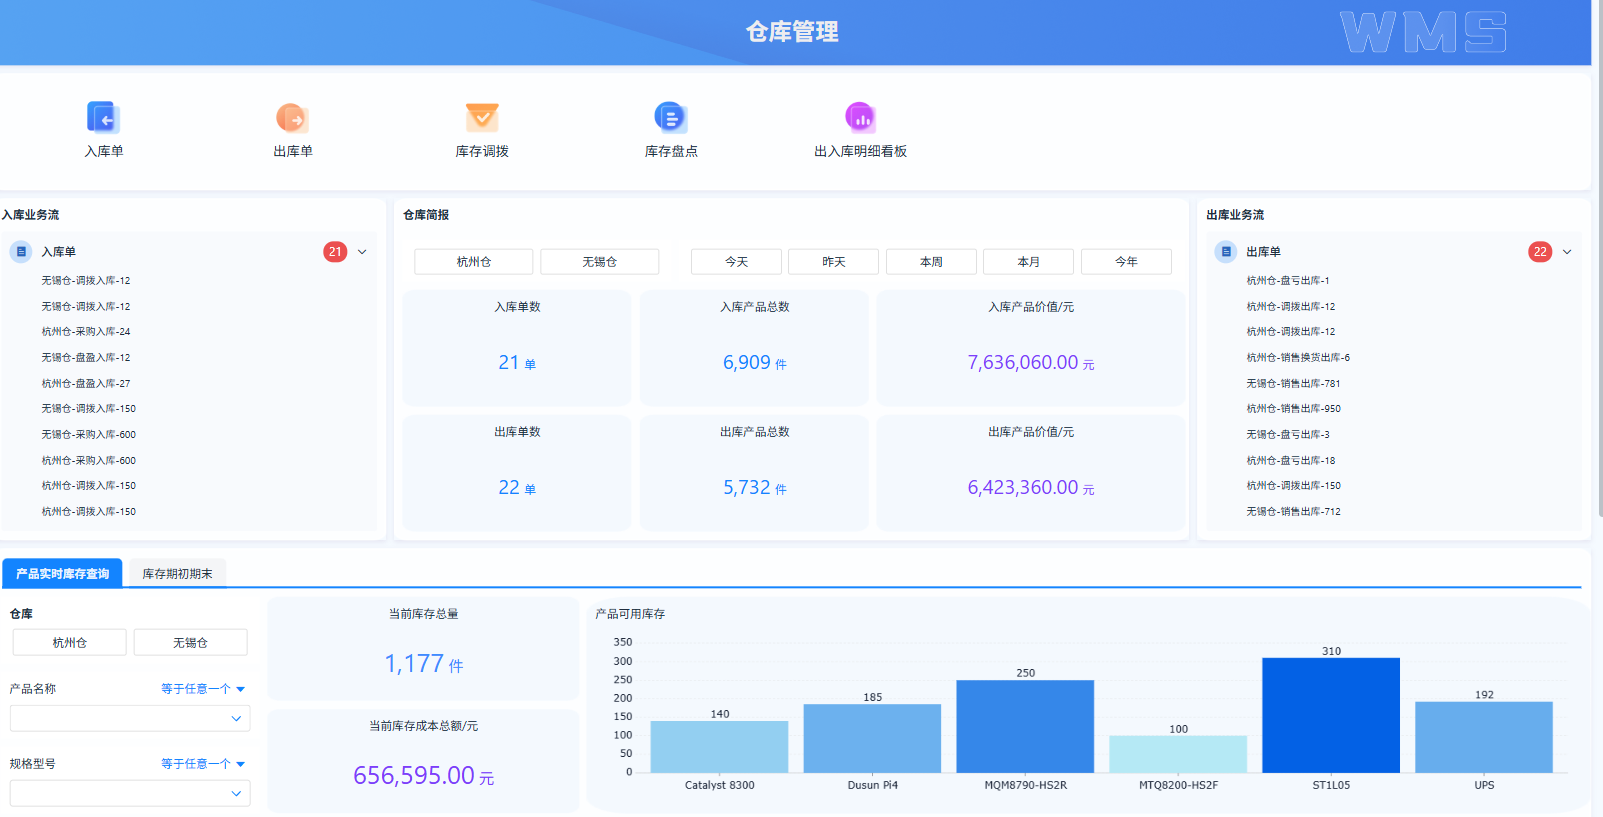Toggle the 无锡仓 filter in 仓库简报
Screen dimensions: 1603x817
pos(600,262)
